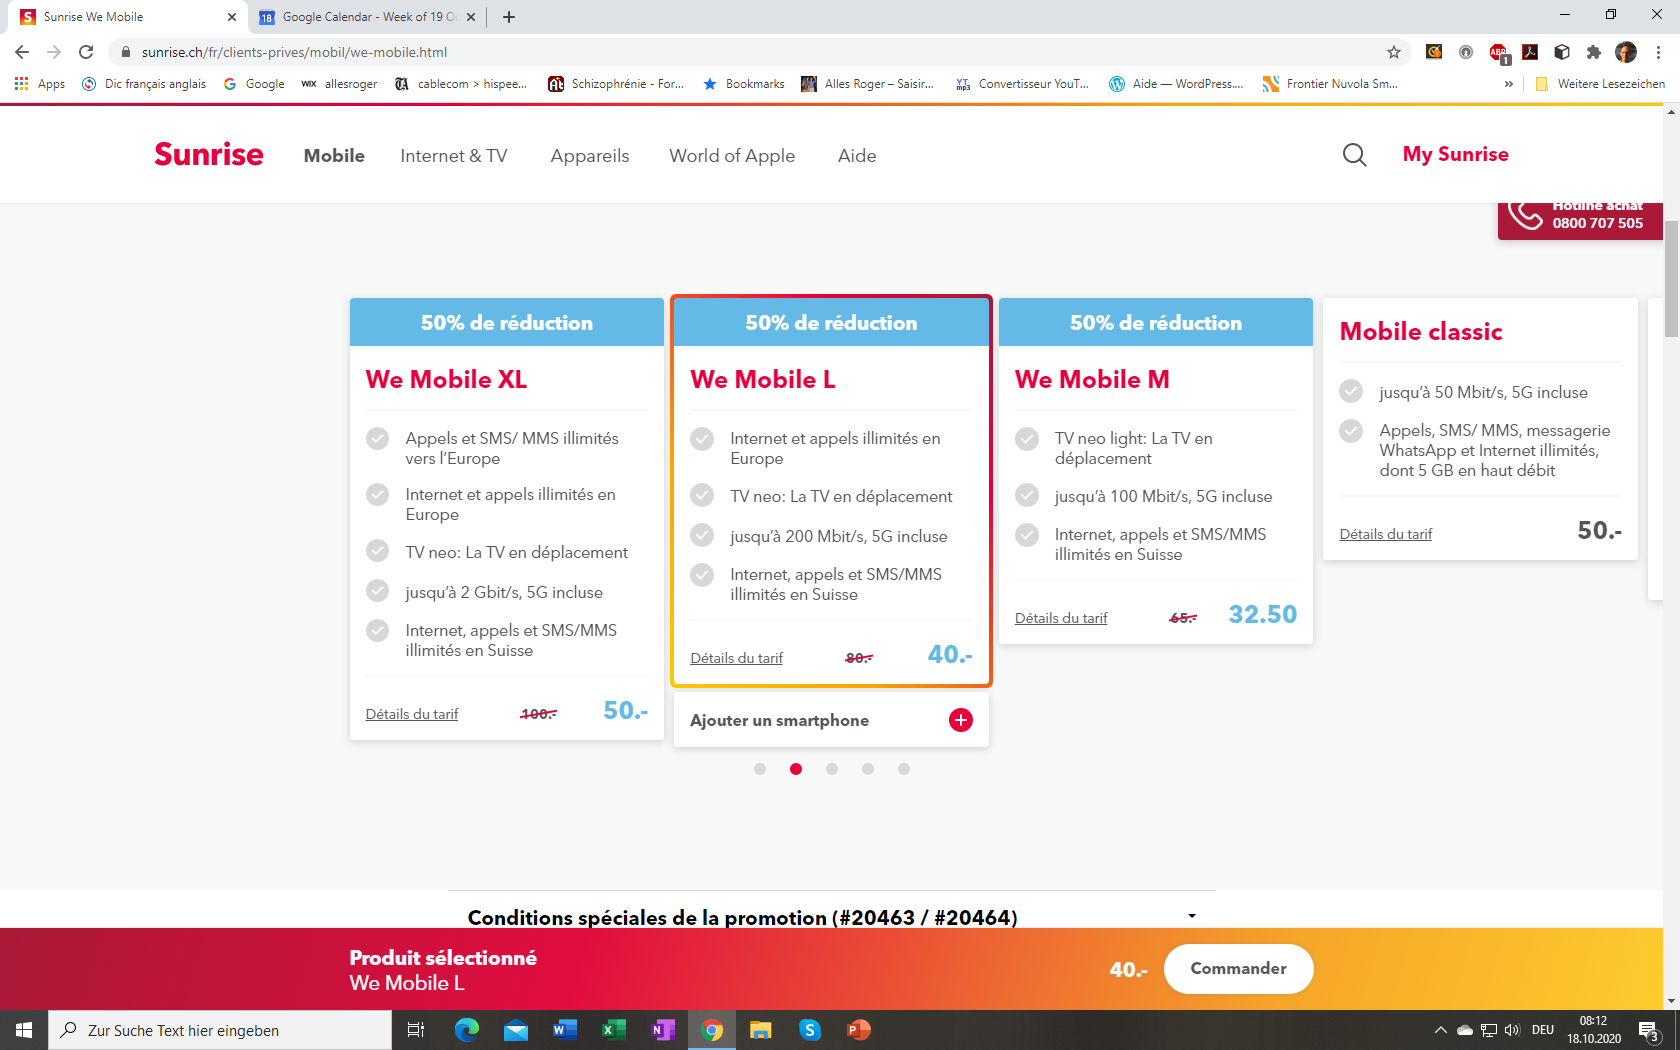This screenshot has width=1680, height=1050.
Task: Open Skype from the taskbar
Action: pyautogui.click(x=809, y=1030)
